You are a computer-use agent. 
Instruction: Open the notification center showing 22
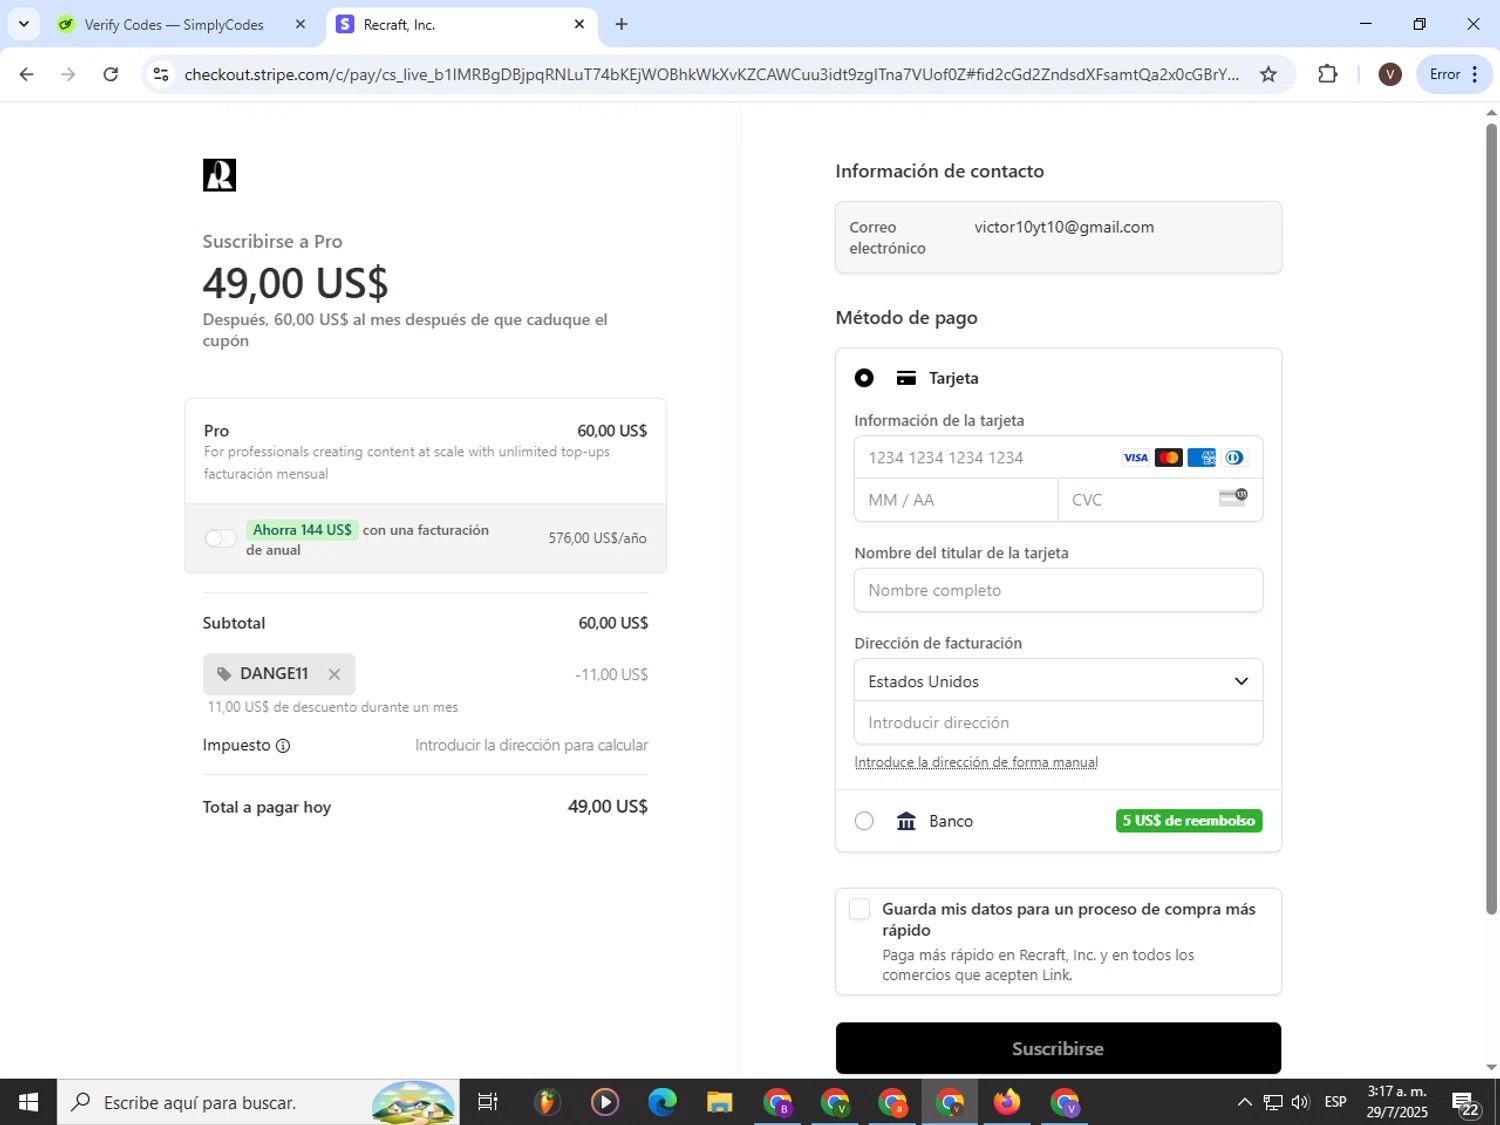(1467, 1103)
